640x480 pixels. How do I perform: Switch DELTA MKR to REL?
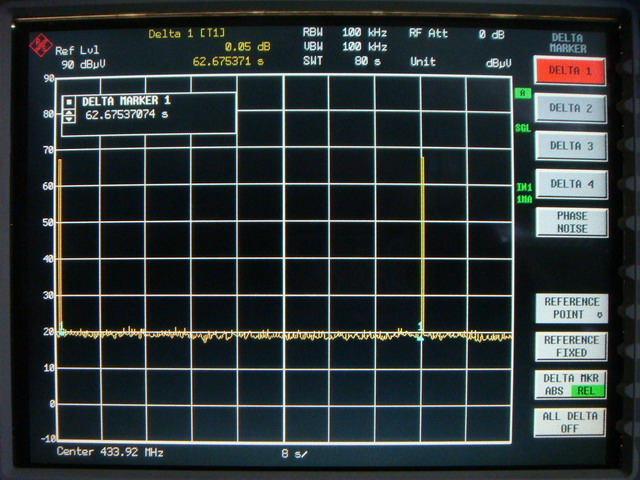click(586, 391)
